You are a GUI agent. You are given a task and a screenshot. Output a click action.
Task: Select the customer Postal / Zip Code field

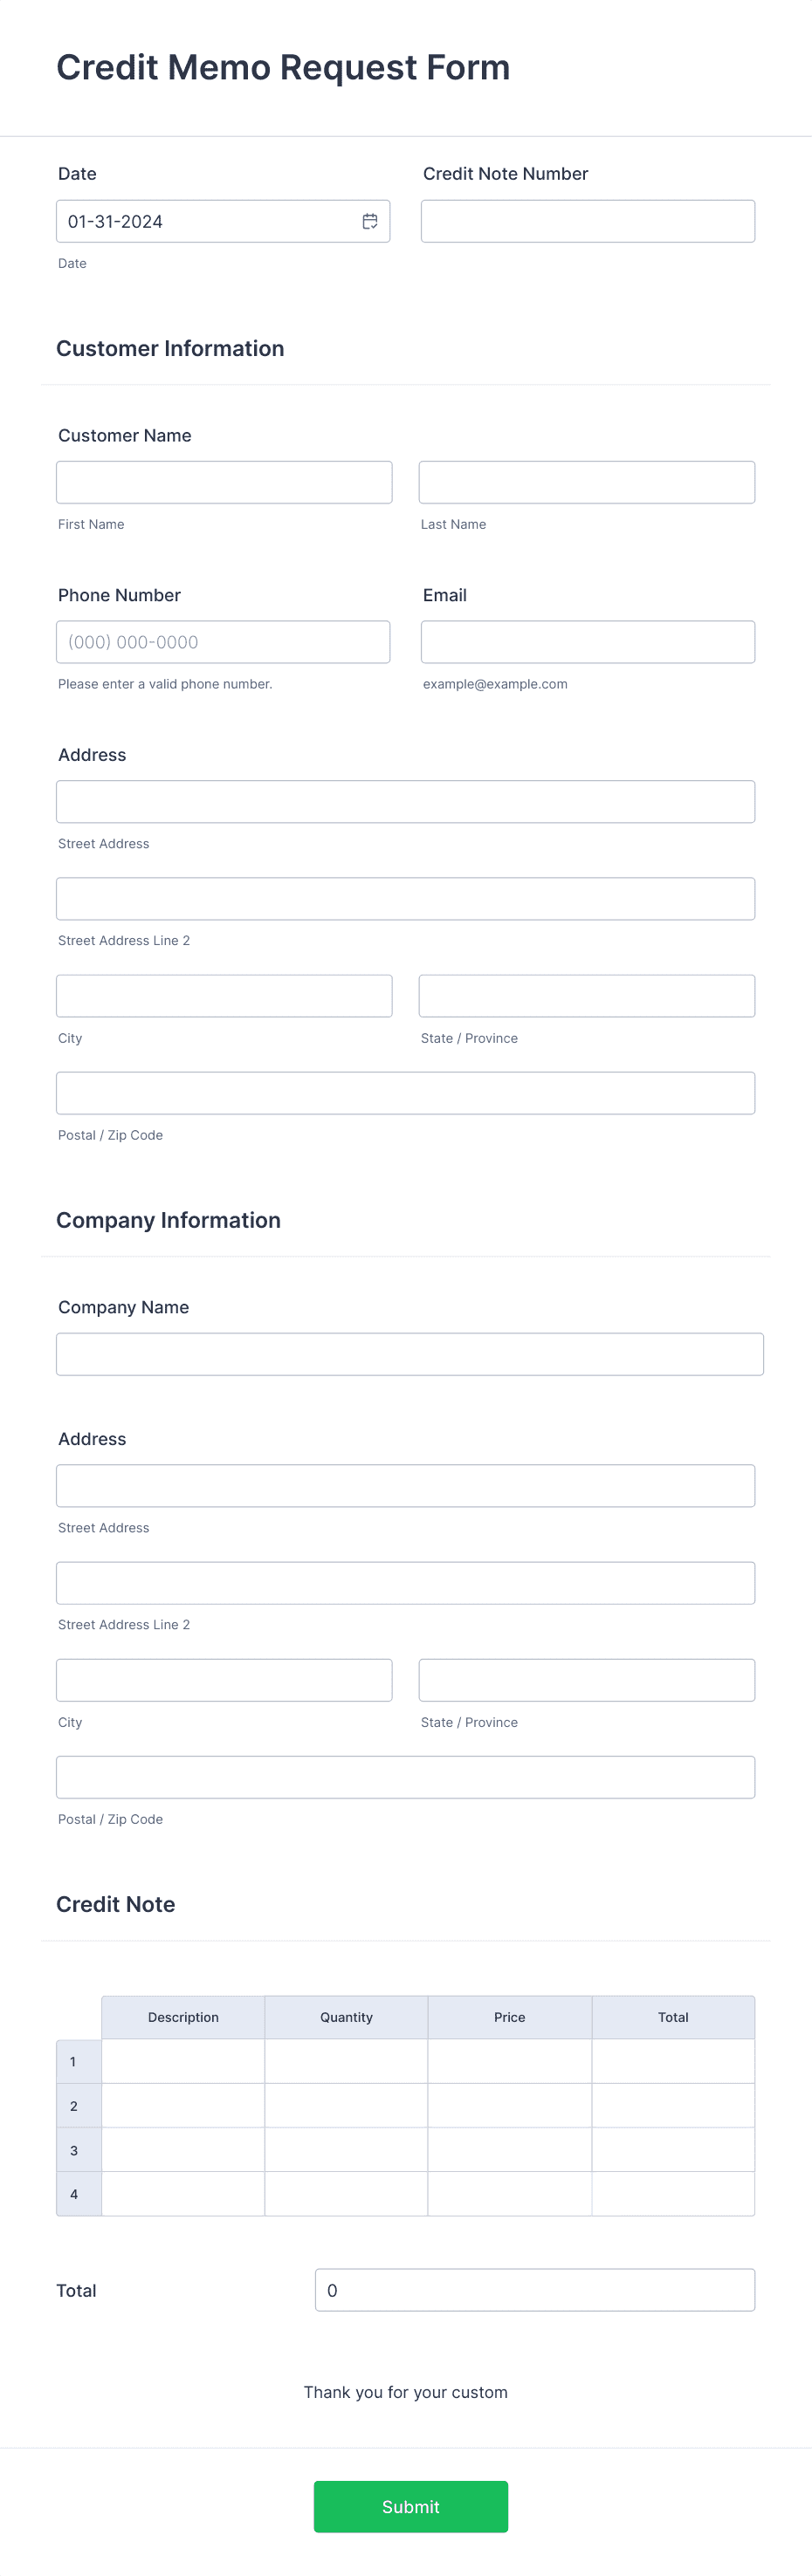[406, 1092]
